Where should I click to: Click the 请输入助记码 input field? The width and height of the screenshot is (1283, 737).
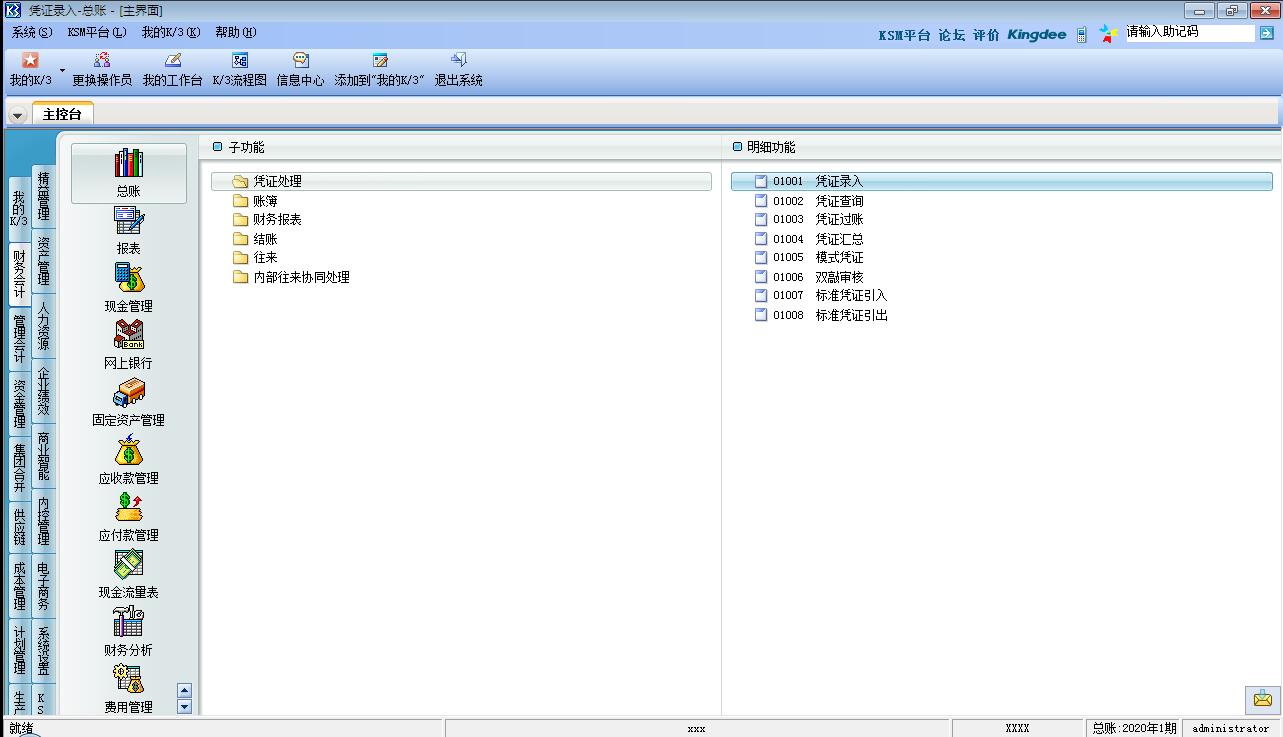tap(1188, 33)
